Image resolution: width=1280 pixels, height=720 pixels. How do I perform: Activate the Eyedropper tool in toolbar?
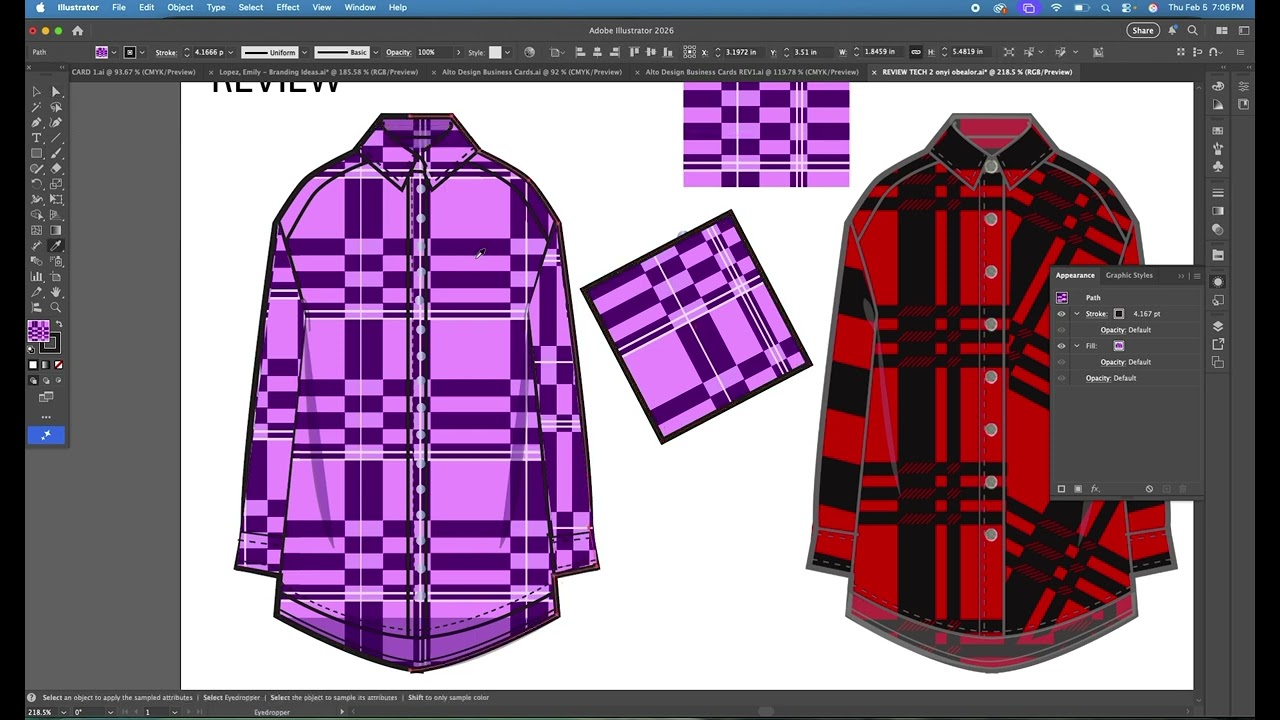tap(56, 245)
